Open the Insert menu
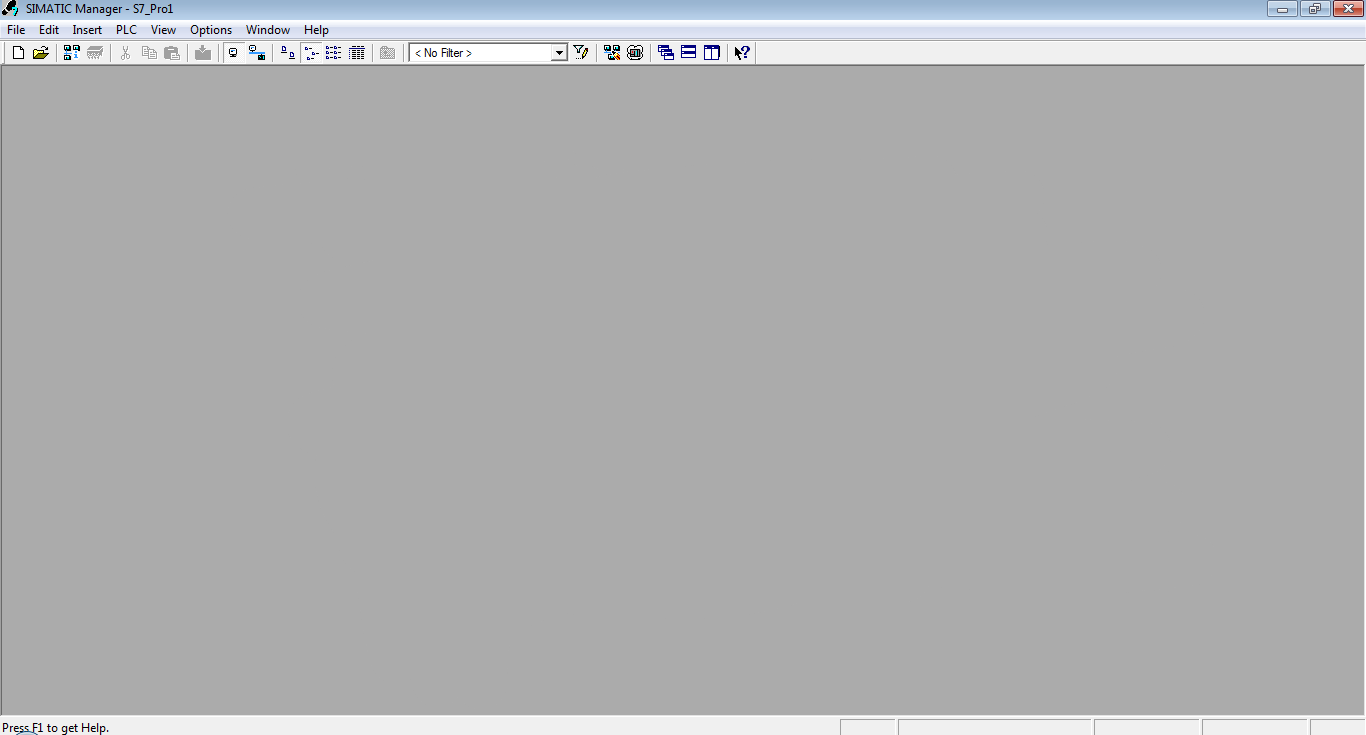The image size is (1366, 735). pyautogui.click(x=87, y=30)
